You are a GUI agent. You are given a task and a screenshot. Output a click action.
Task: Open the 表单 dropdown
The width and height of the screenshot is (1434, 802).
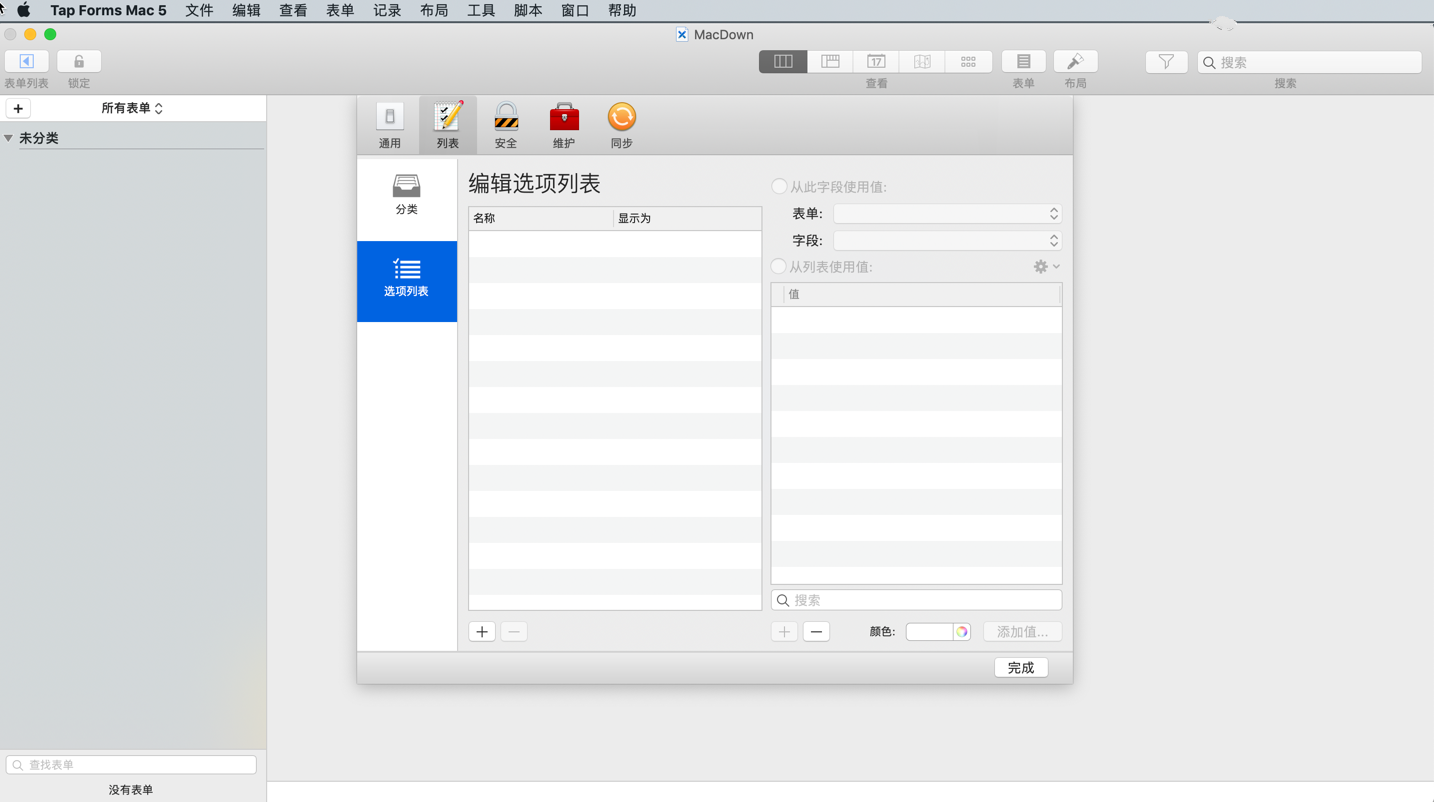pyautogui.click(x=947, y=214)
